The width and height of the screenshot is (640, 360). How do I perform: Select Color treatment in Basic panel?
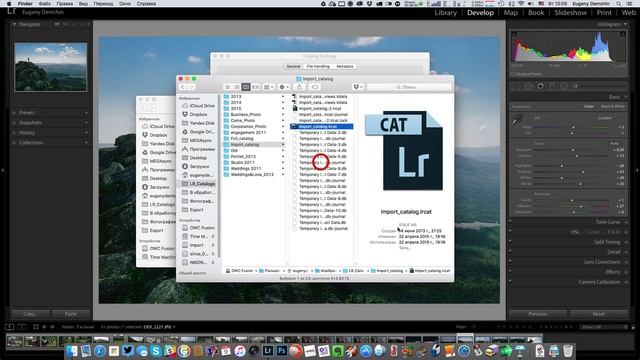[x=589, y=107]
